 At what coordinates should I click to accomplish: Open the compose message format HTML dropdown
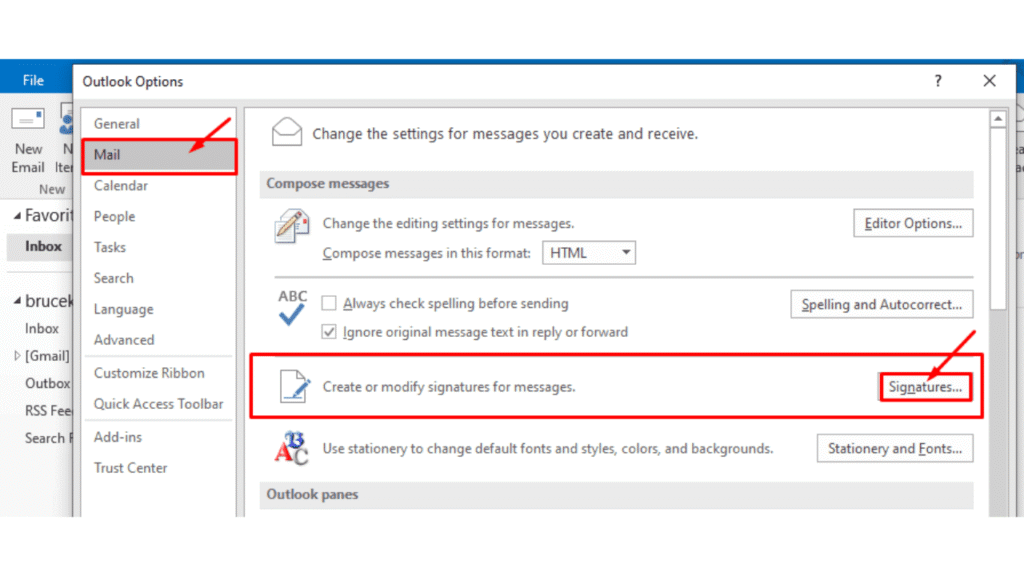click(x=589, y=253)
